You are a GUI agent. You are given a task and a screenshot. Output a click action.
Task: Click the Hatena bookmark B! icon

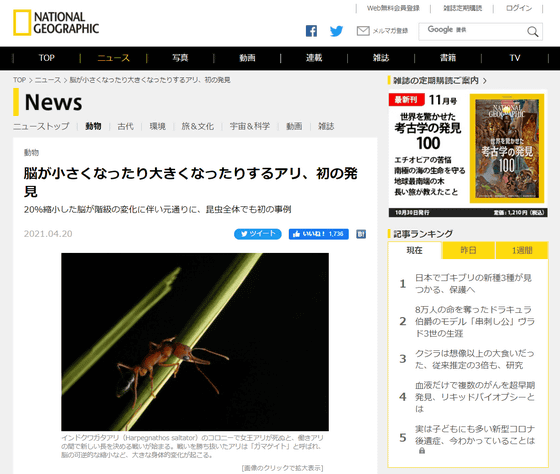361,234
